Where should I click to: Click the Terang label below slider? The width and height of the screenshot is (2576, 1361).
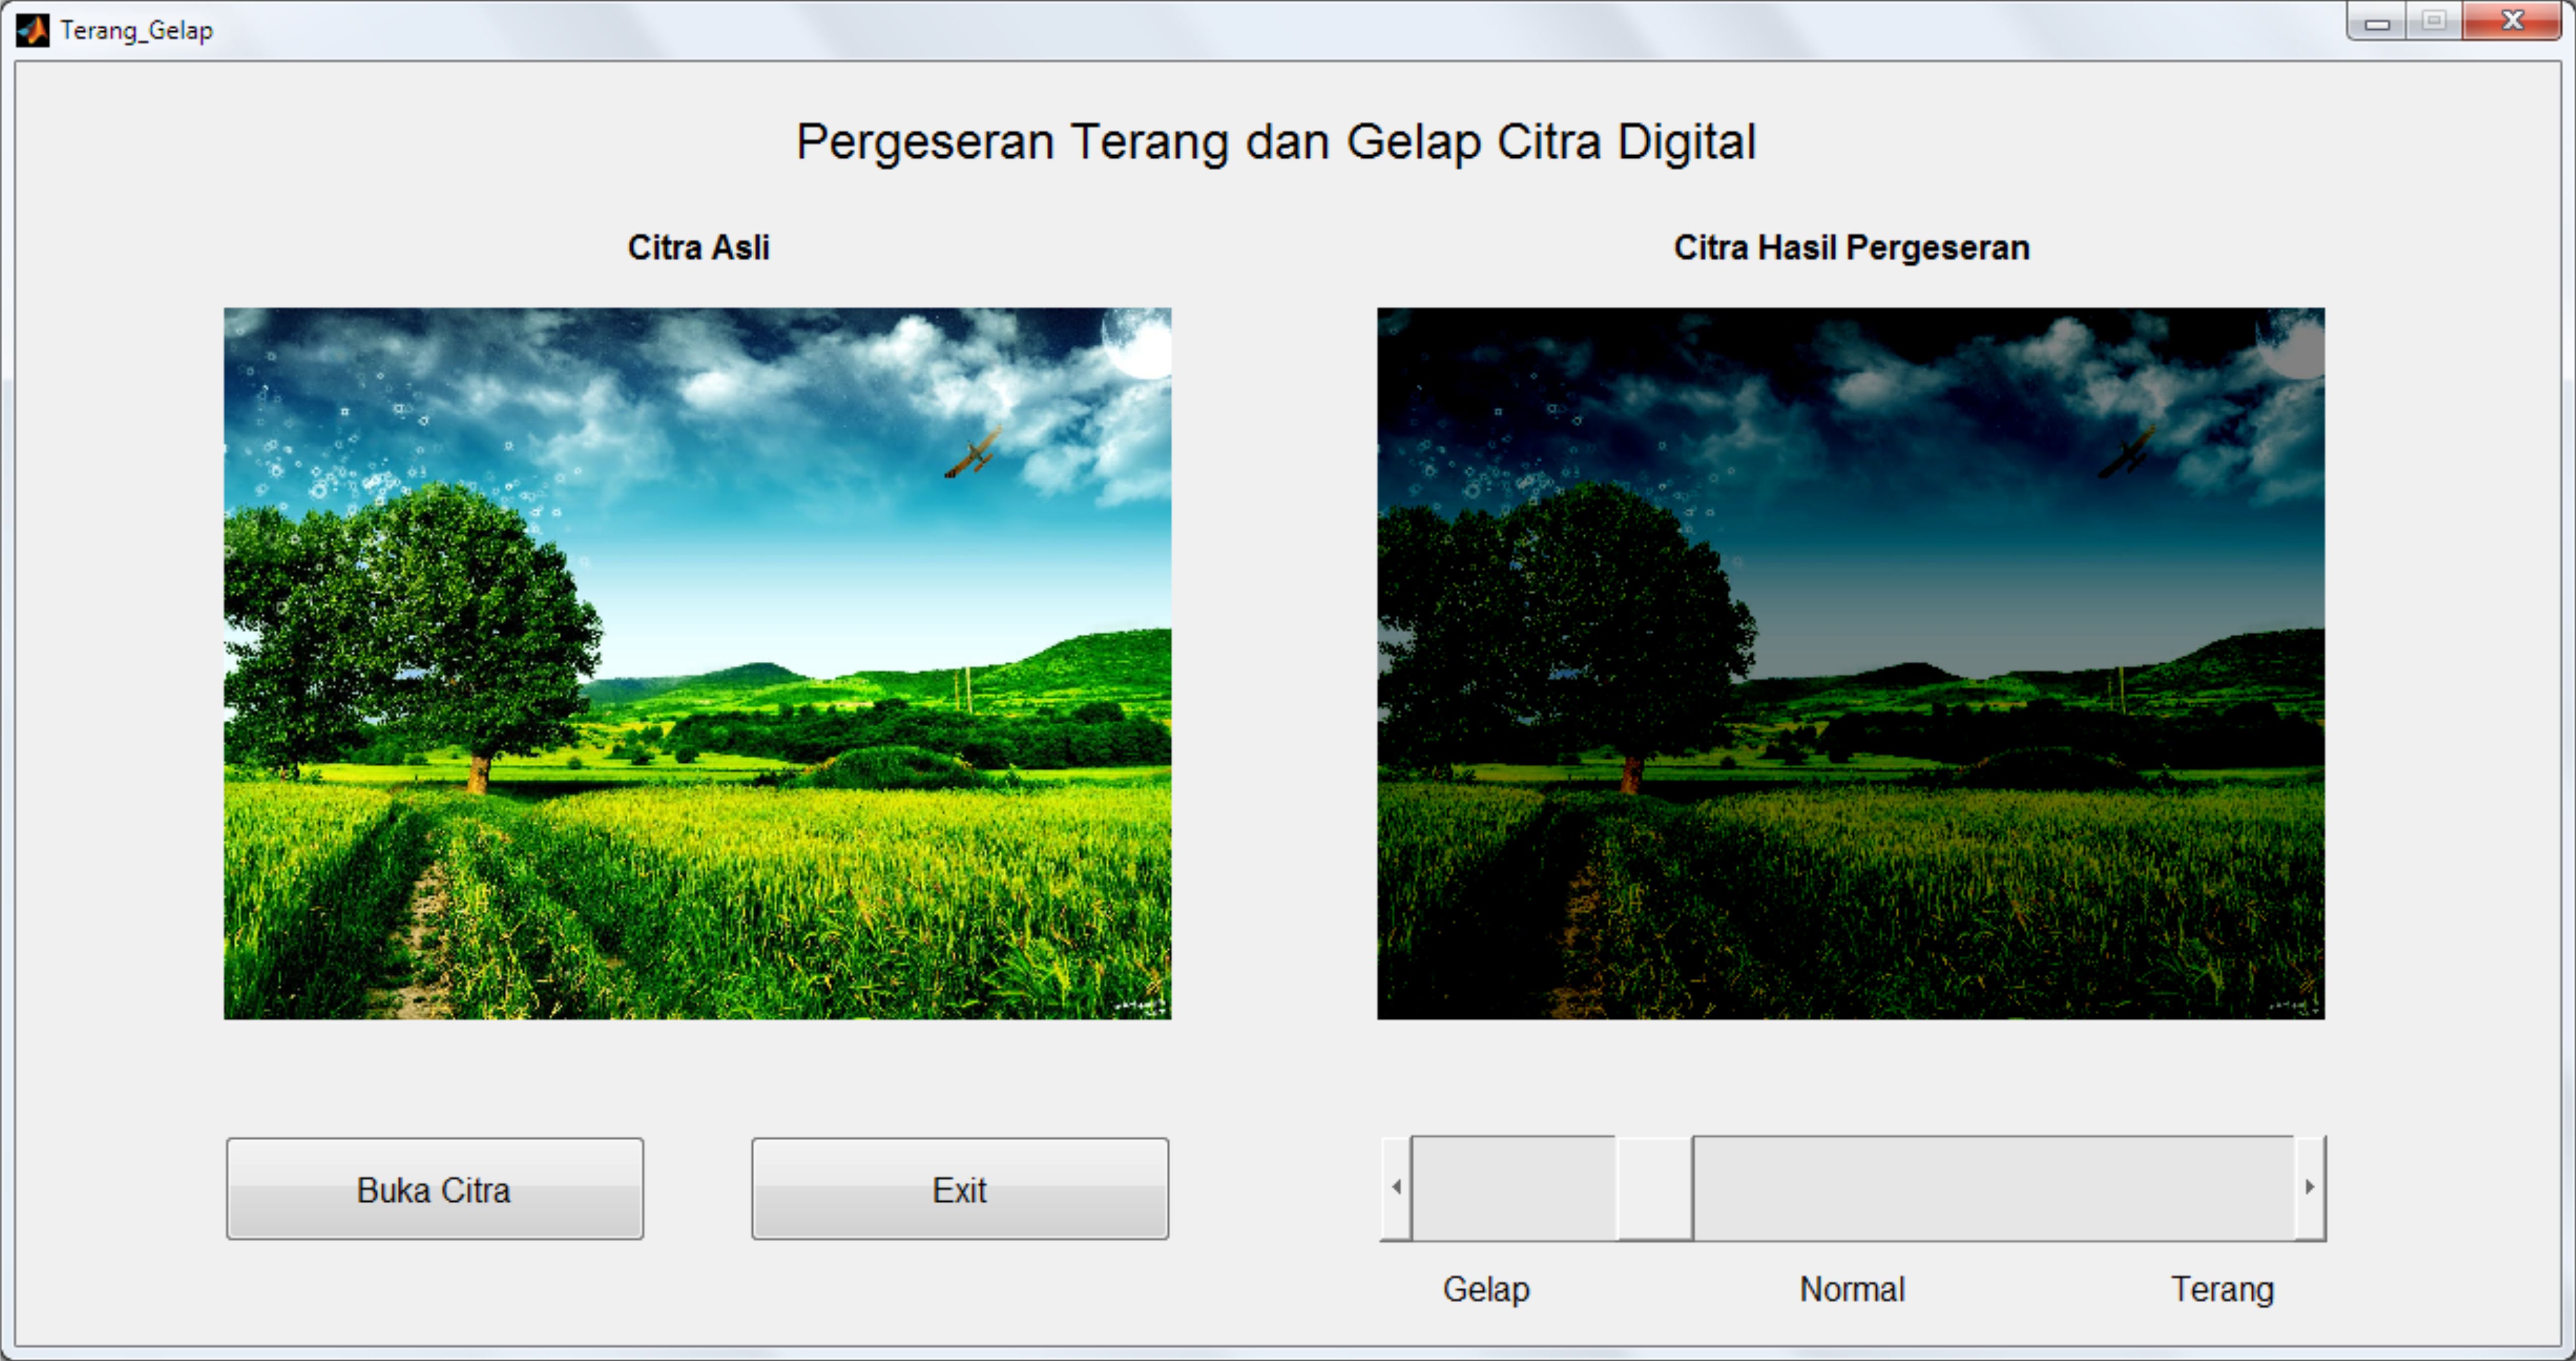coord(2222,1289)
